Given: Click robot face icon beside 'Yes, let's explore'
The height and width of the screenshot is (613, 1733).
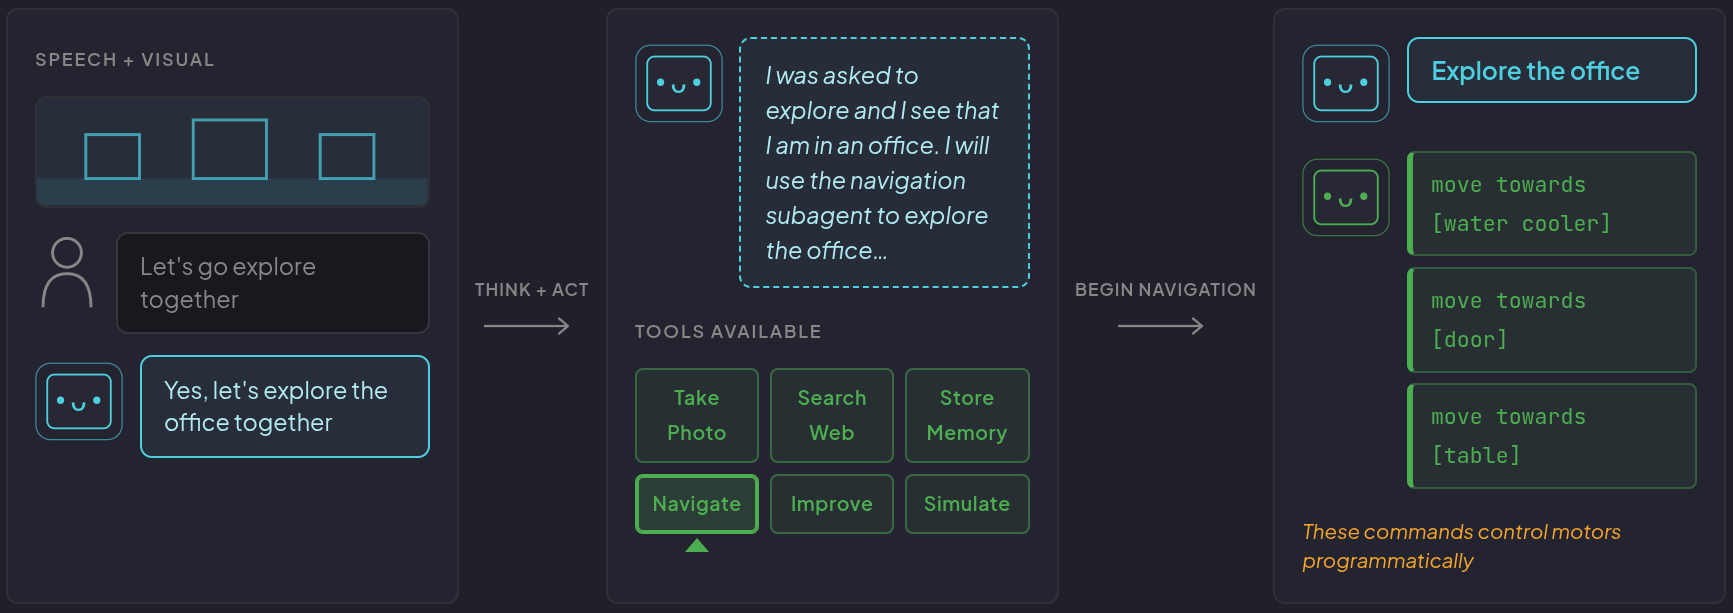Looking at the screenshot, I should [x=79, y=401].
